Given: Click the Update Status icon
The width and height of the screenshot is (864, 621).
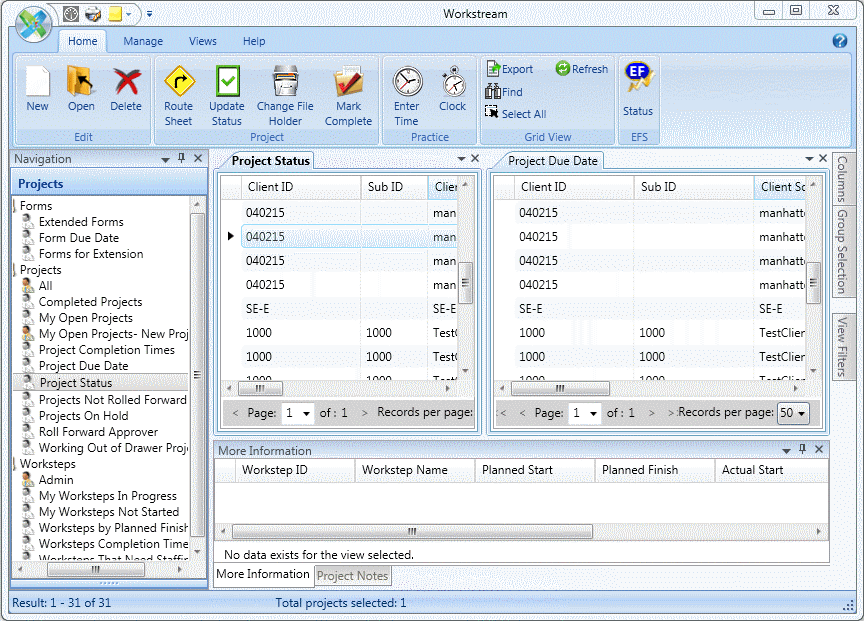Looking at the screenshot, I should pos(226,88).
